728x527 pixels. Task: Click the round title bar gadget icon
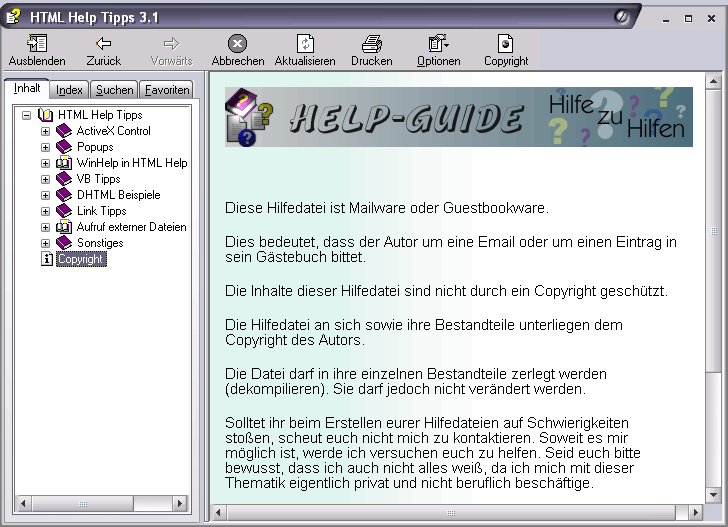pyautogui.click(x=621, y=17)
